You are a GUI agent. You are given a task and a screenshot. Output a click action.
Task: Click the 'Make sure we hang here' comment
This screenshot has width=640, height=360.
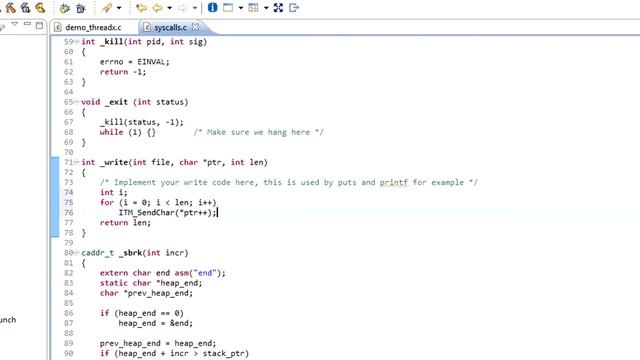pos(258,132)
